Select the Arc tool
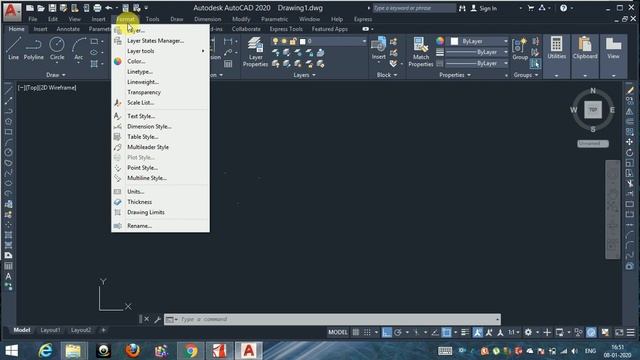Screen dimensions: 640x360 (79, 48)
